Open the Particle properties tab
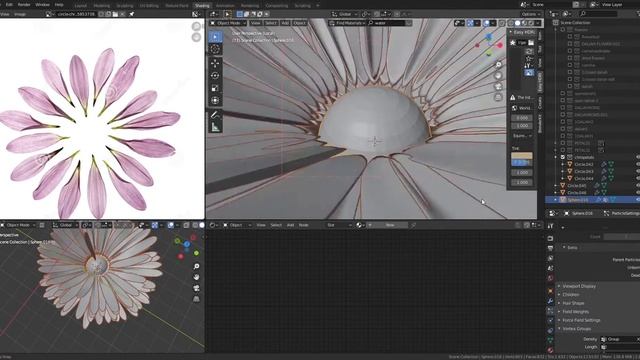Image resolution: width=640 pixels, height=360 pixels. point(550,311)
